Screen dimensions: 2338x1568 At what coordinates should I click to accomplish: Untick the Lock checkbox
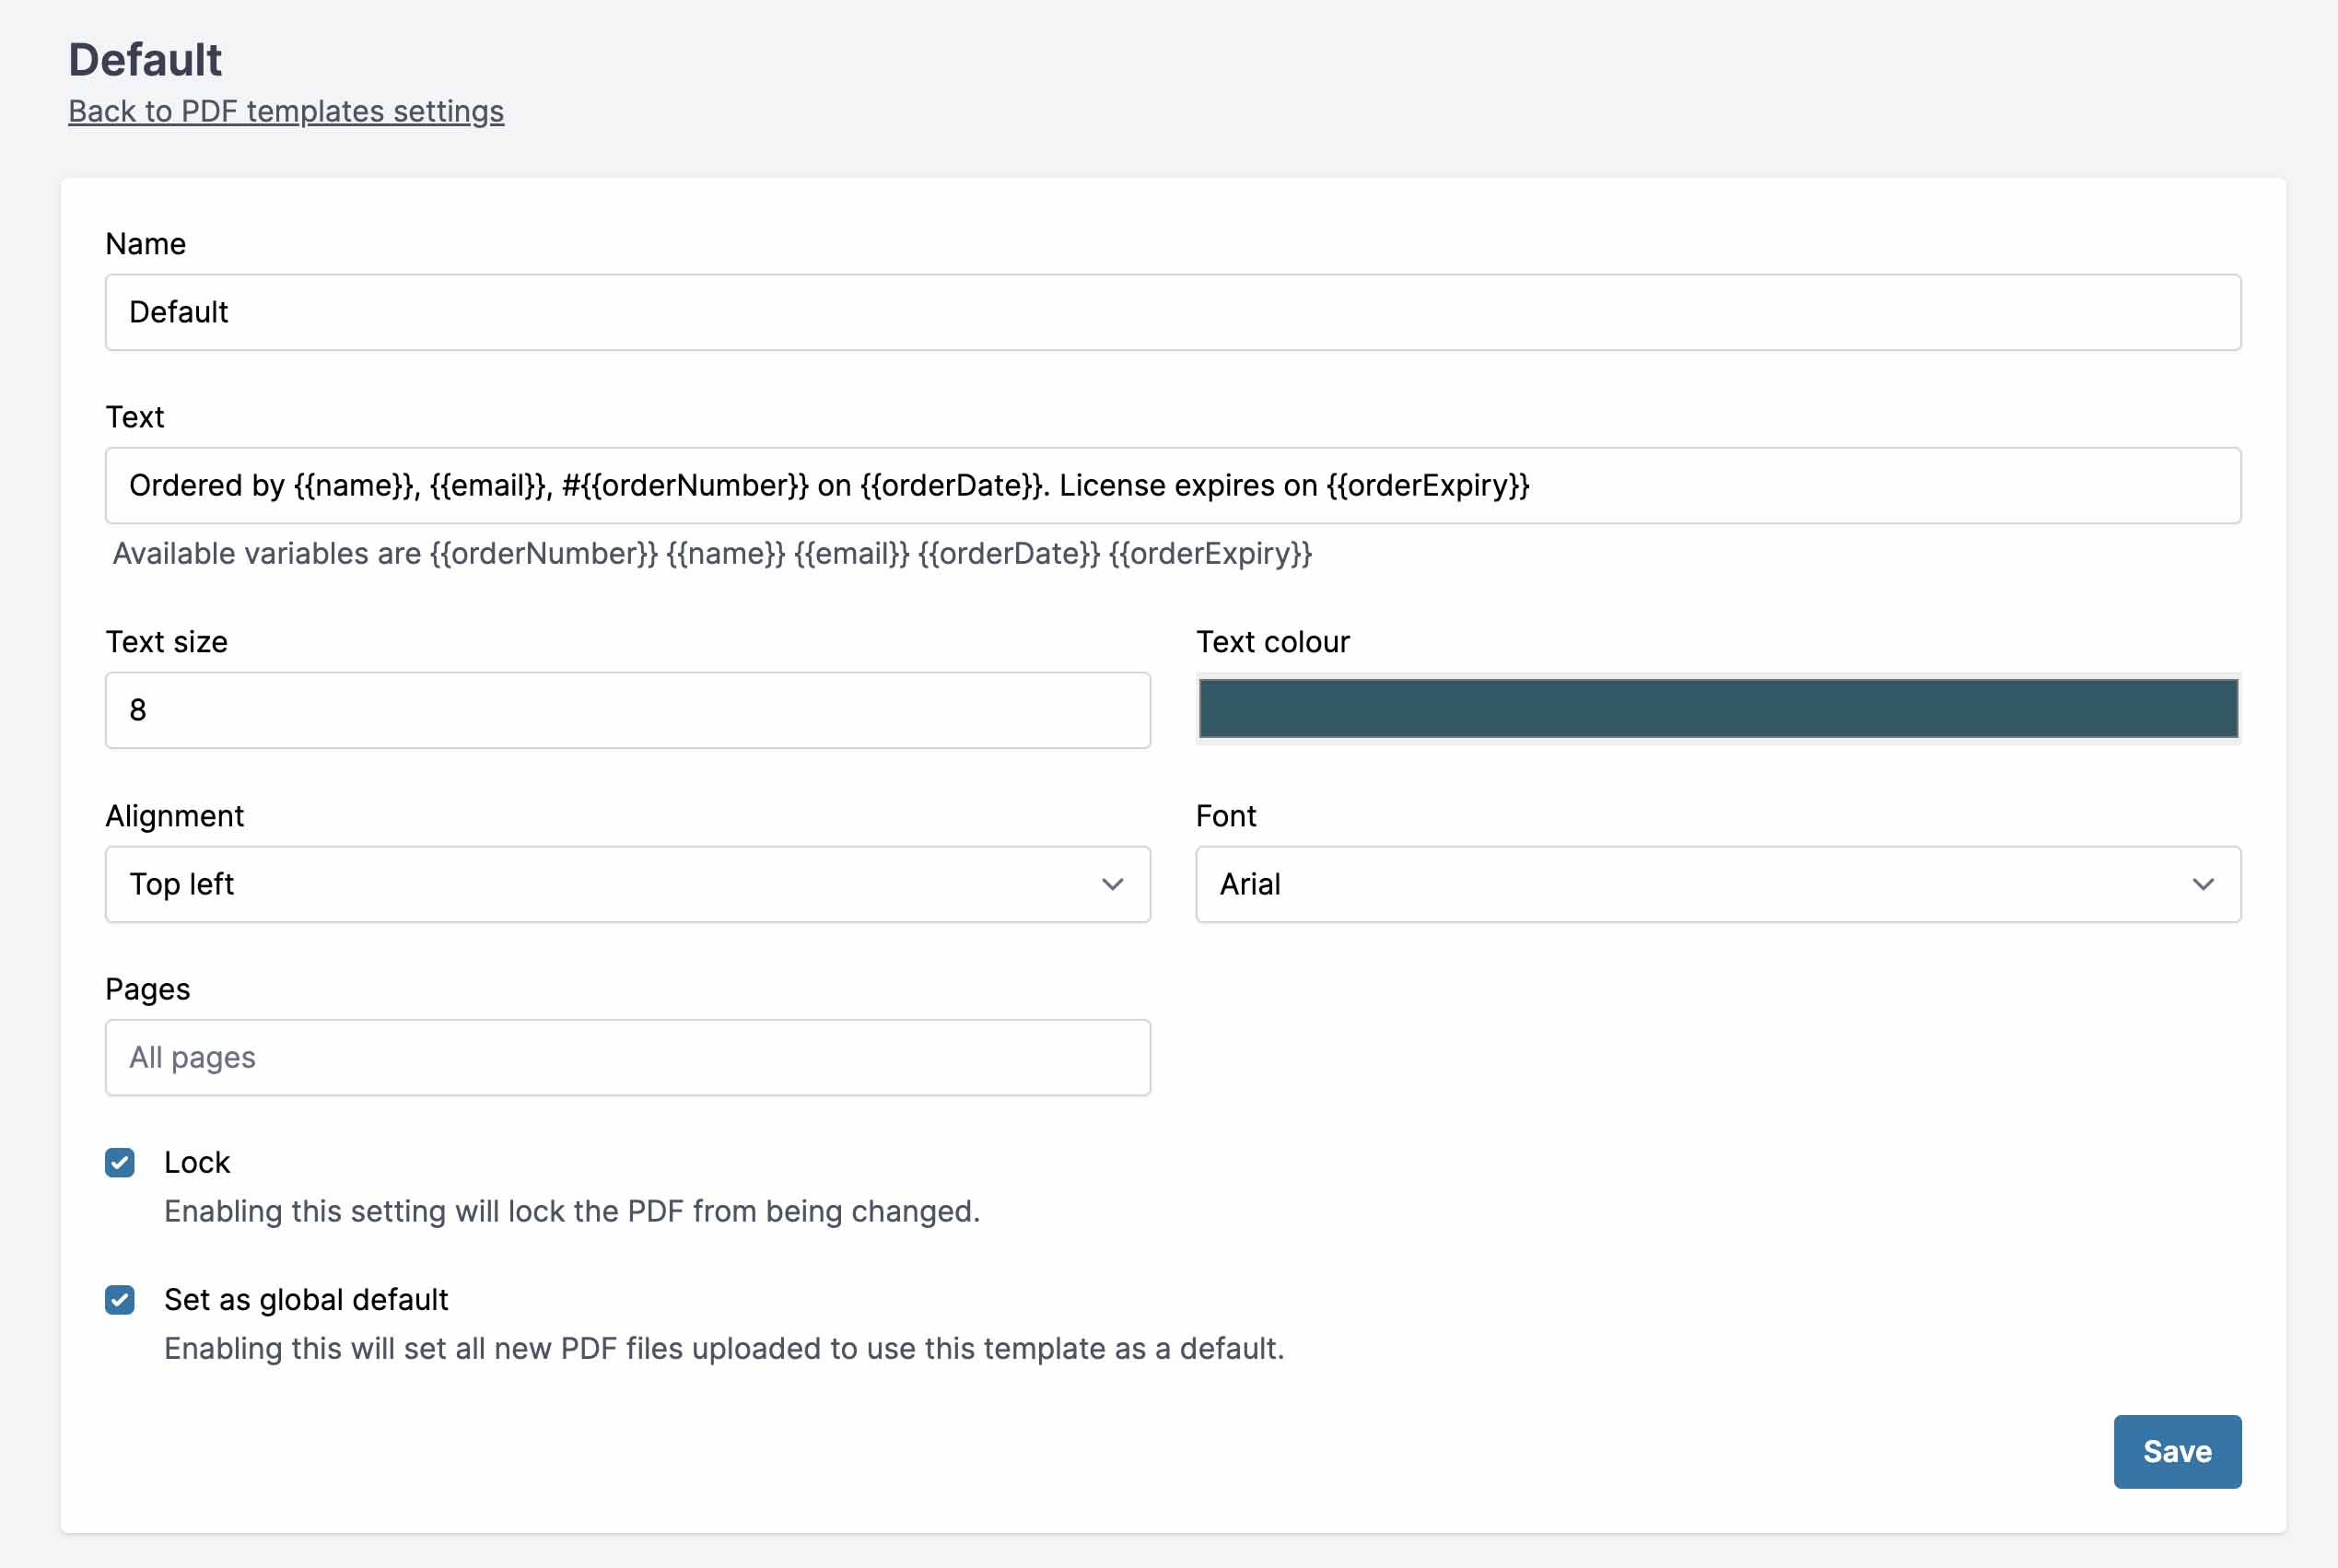[120, 1162]
